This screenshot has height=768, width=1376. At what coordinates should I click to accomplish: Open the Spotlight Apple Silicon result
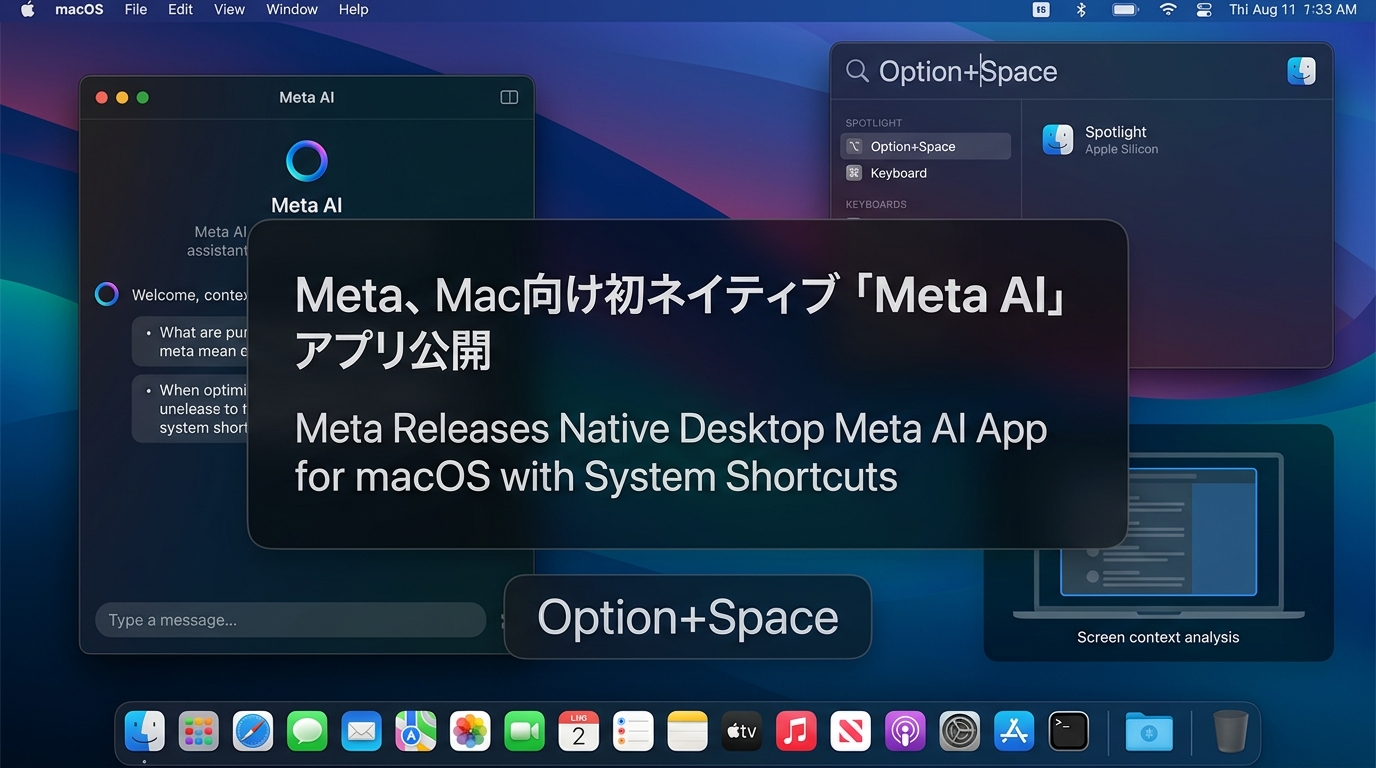[1100, 140]
